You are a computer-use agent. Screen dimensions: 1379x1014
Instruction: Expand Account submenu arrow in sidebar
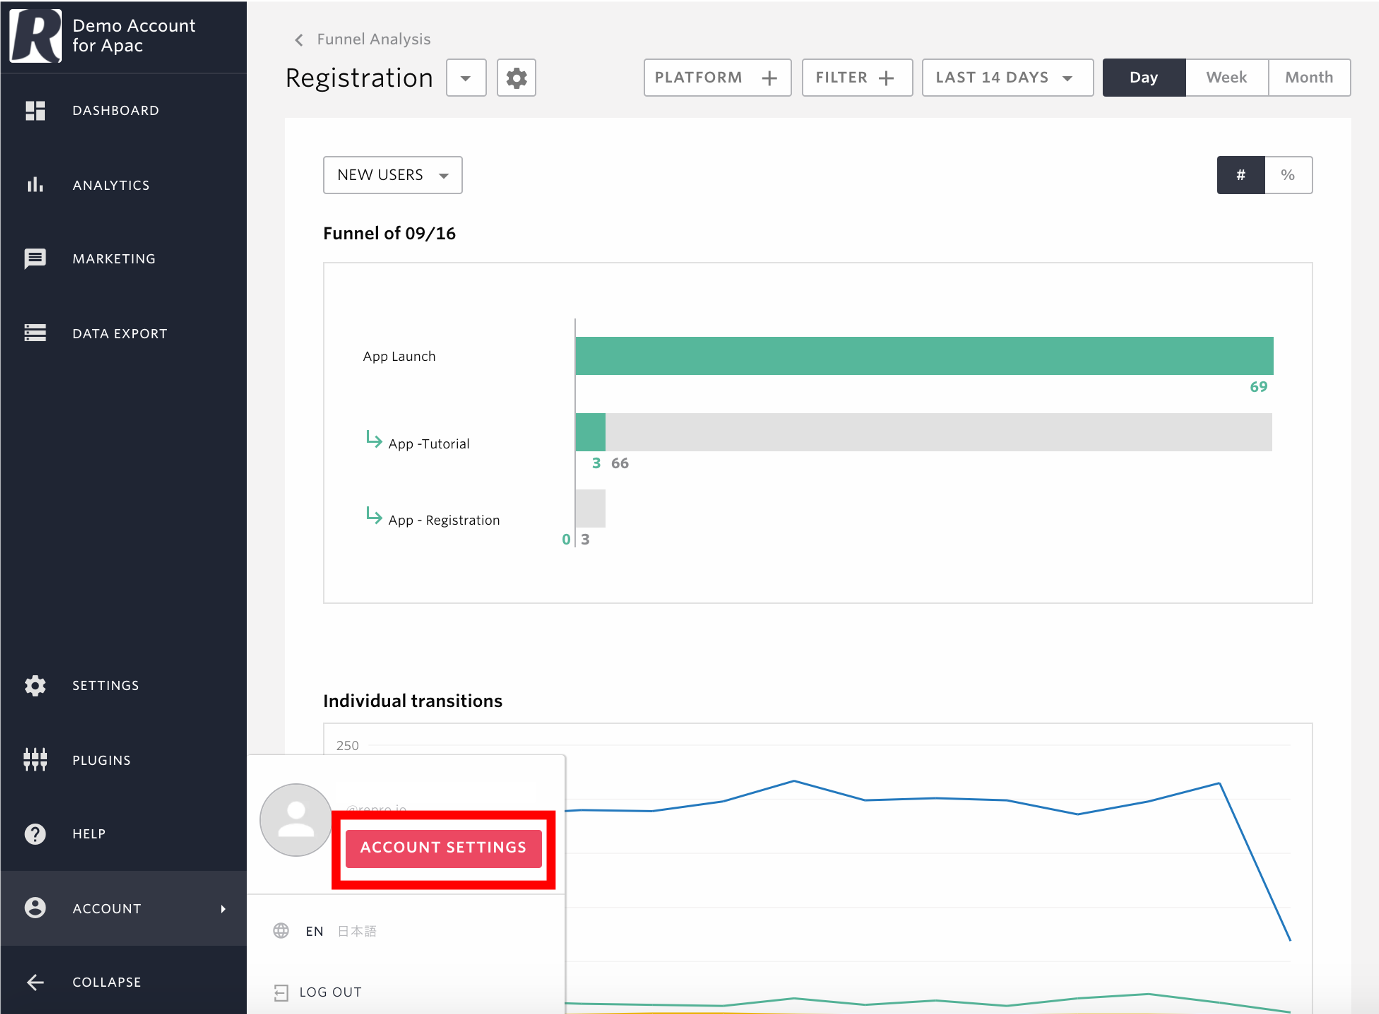point(223,908)
